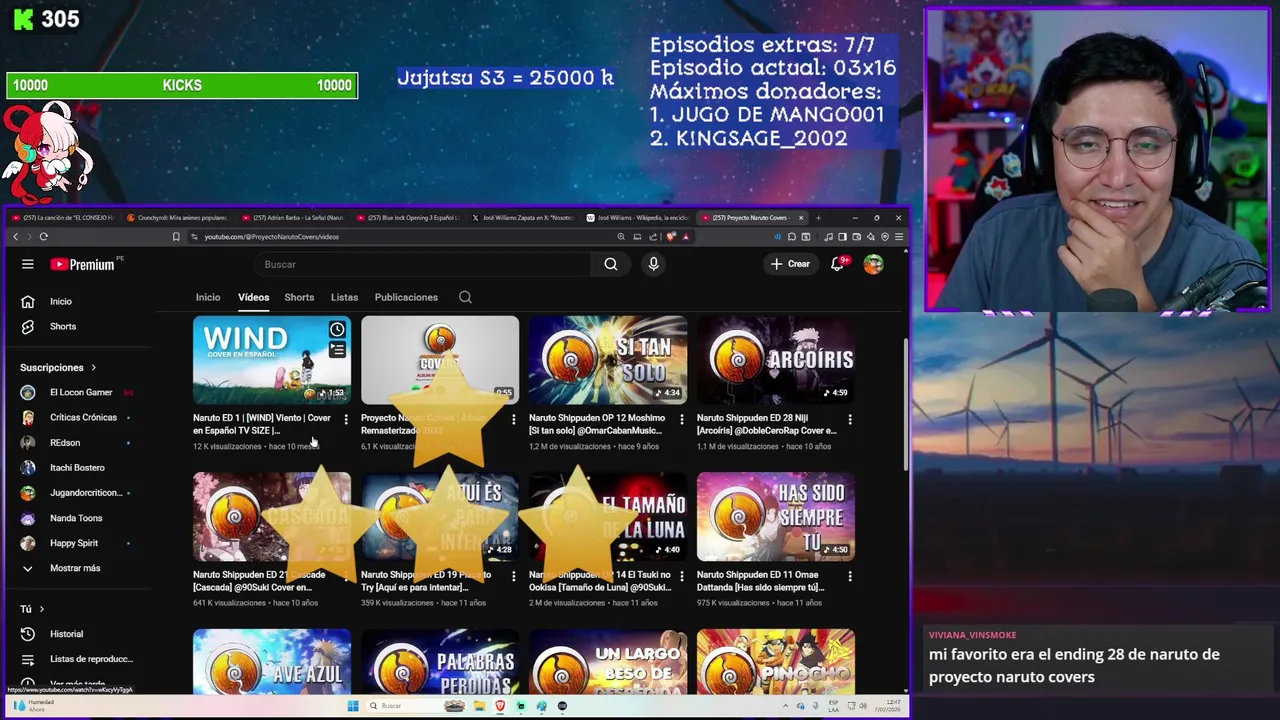Open the WIND cover video thumbnail
Image resolution: width=1280 pixels, height=720 pixels.
[x=272, y=360]
